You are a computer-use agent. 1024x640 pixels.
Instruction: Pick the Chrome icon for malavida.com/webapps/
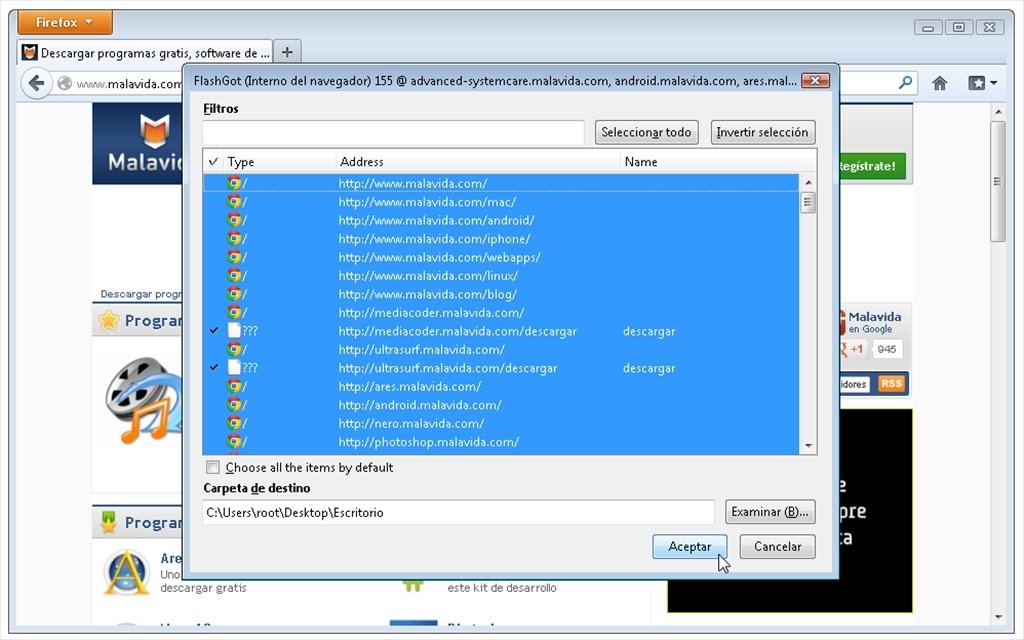pos(234,257)
